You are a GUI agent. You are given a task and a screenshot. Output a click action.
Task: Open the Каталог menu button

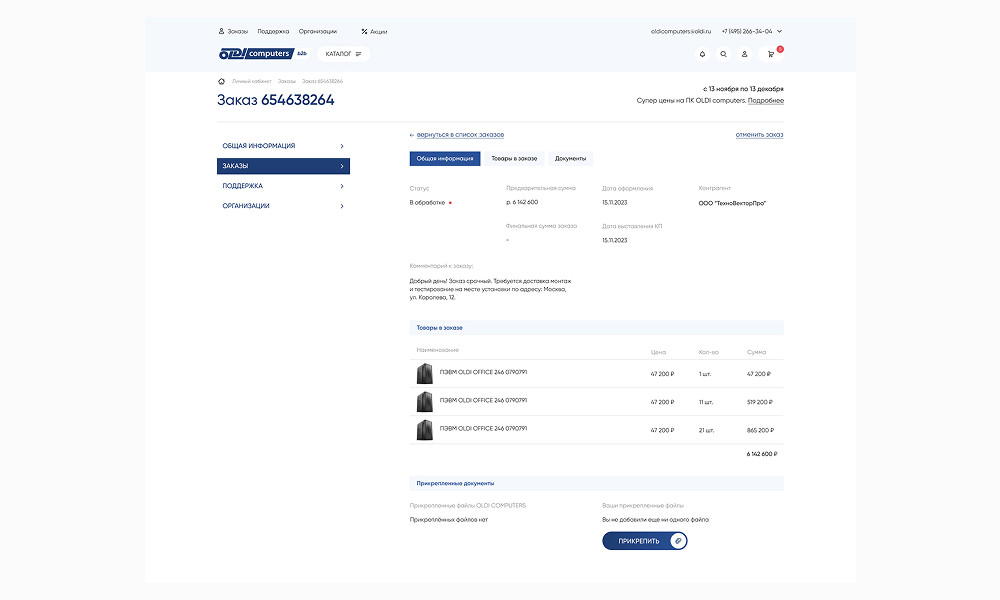(343, 54)
